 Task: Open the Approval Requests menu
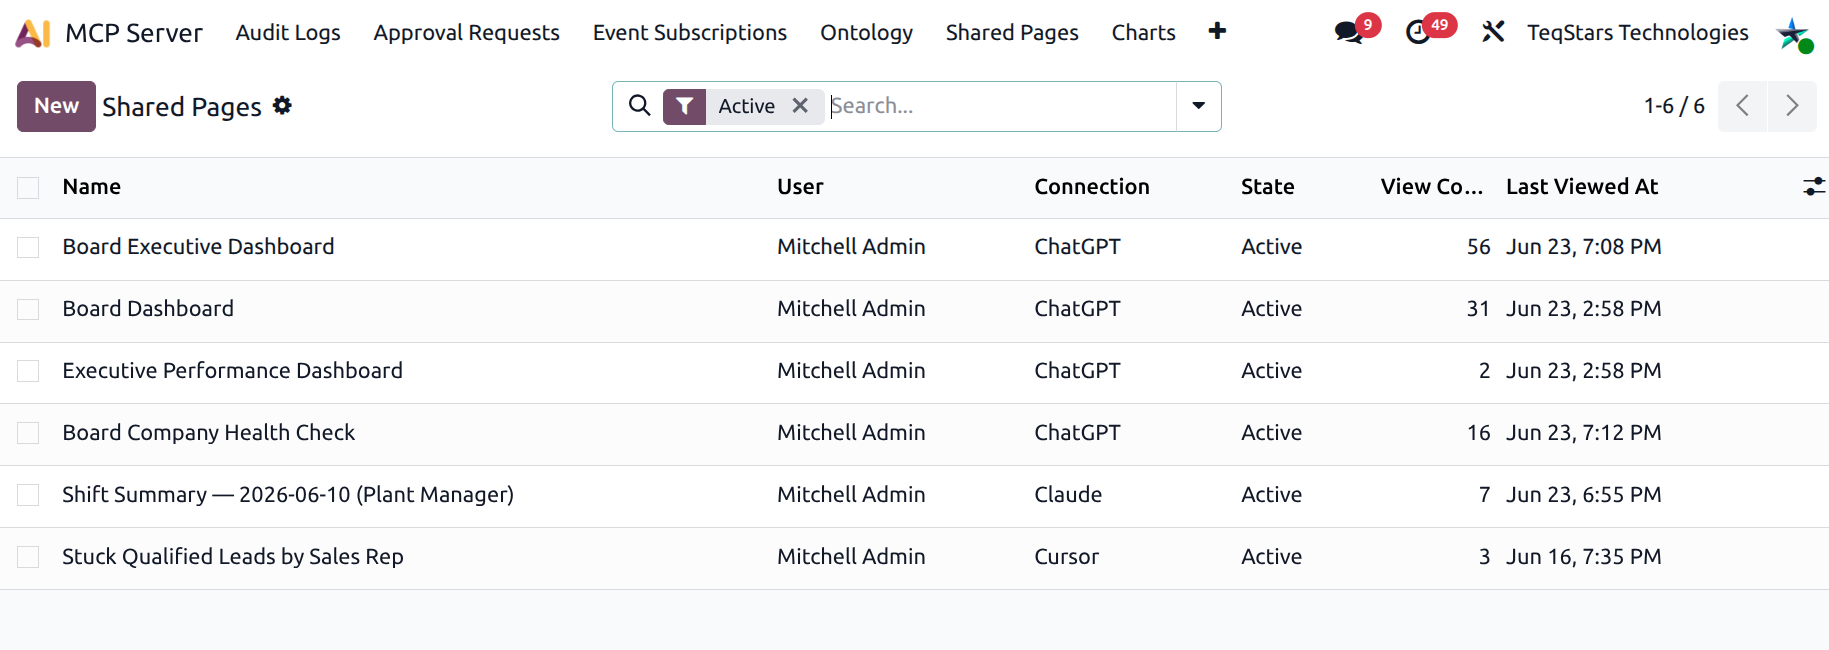[466, 33]
